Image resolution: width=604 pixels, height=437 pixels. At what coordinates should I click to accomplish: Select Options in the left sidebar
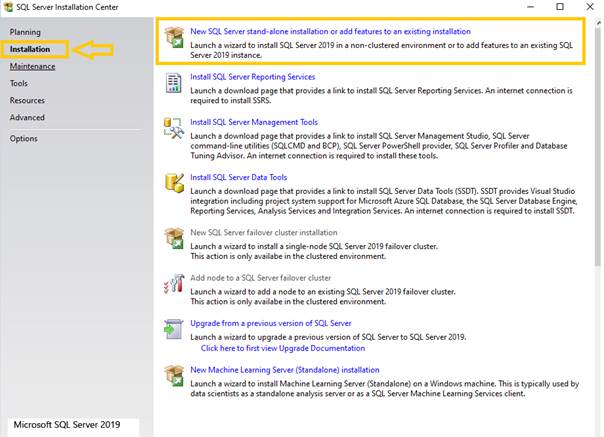coord(24,138)
